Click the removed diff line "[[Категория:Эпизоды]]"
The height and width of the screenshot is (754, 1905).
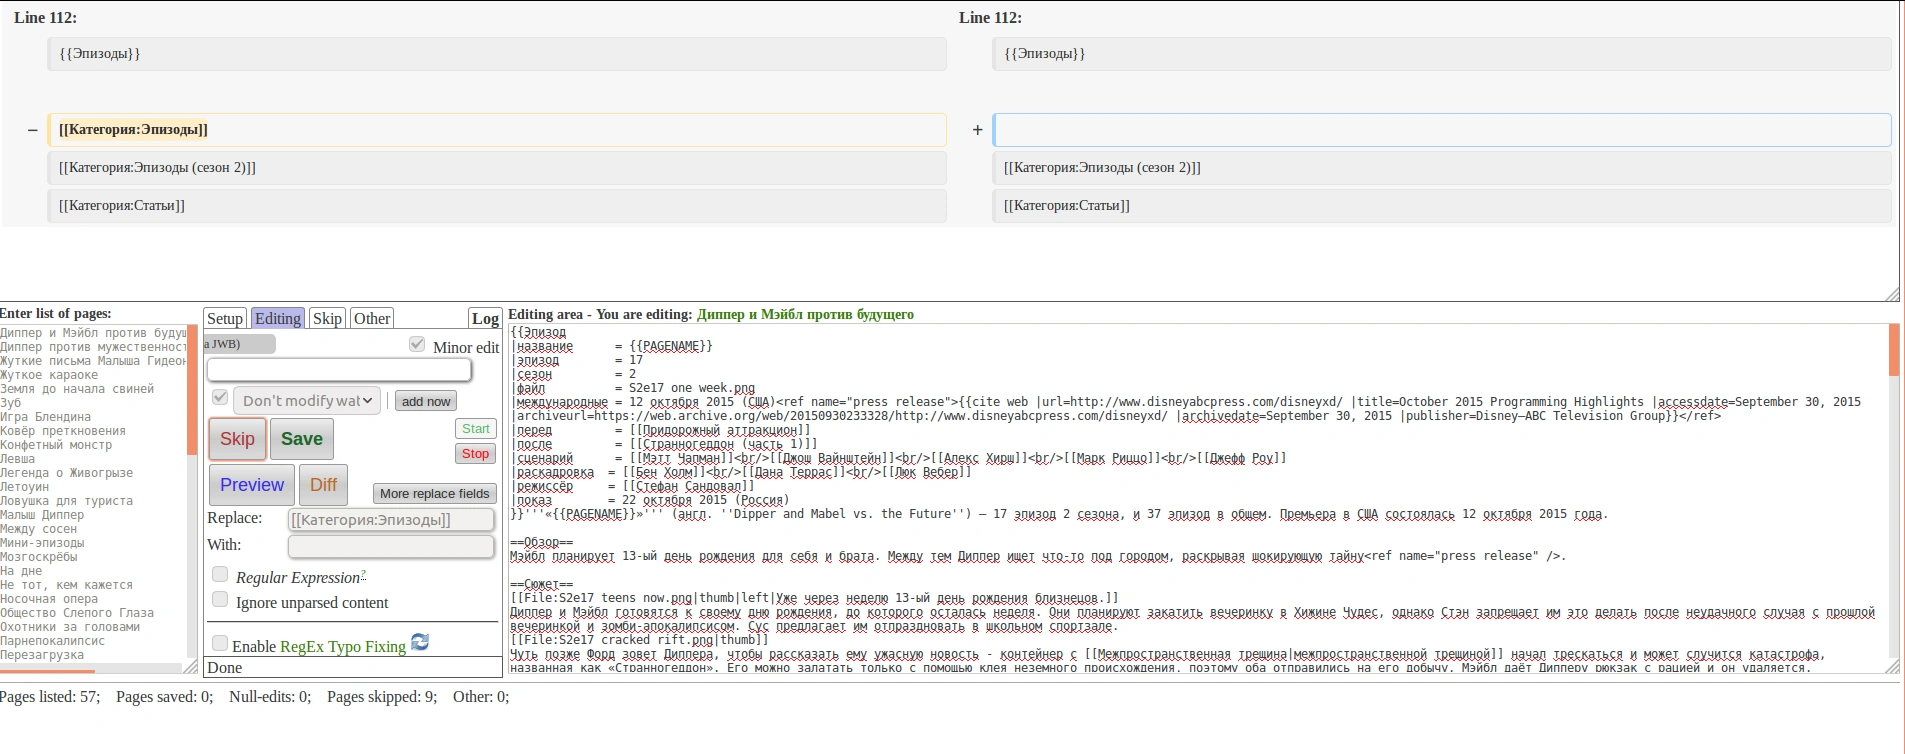[x=497, y=130]
